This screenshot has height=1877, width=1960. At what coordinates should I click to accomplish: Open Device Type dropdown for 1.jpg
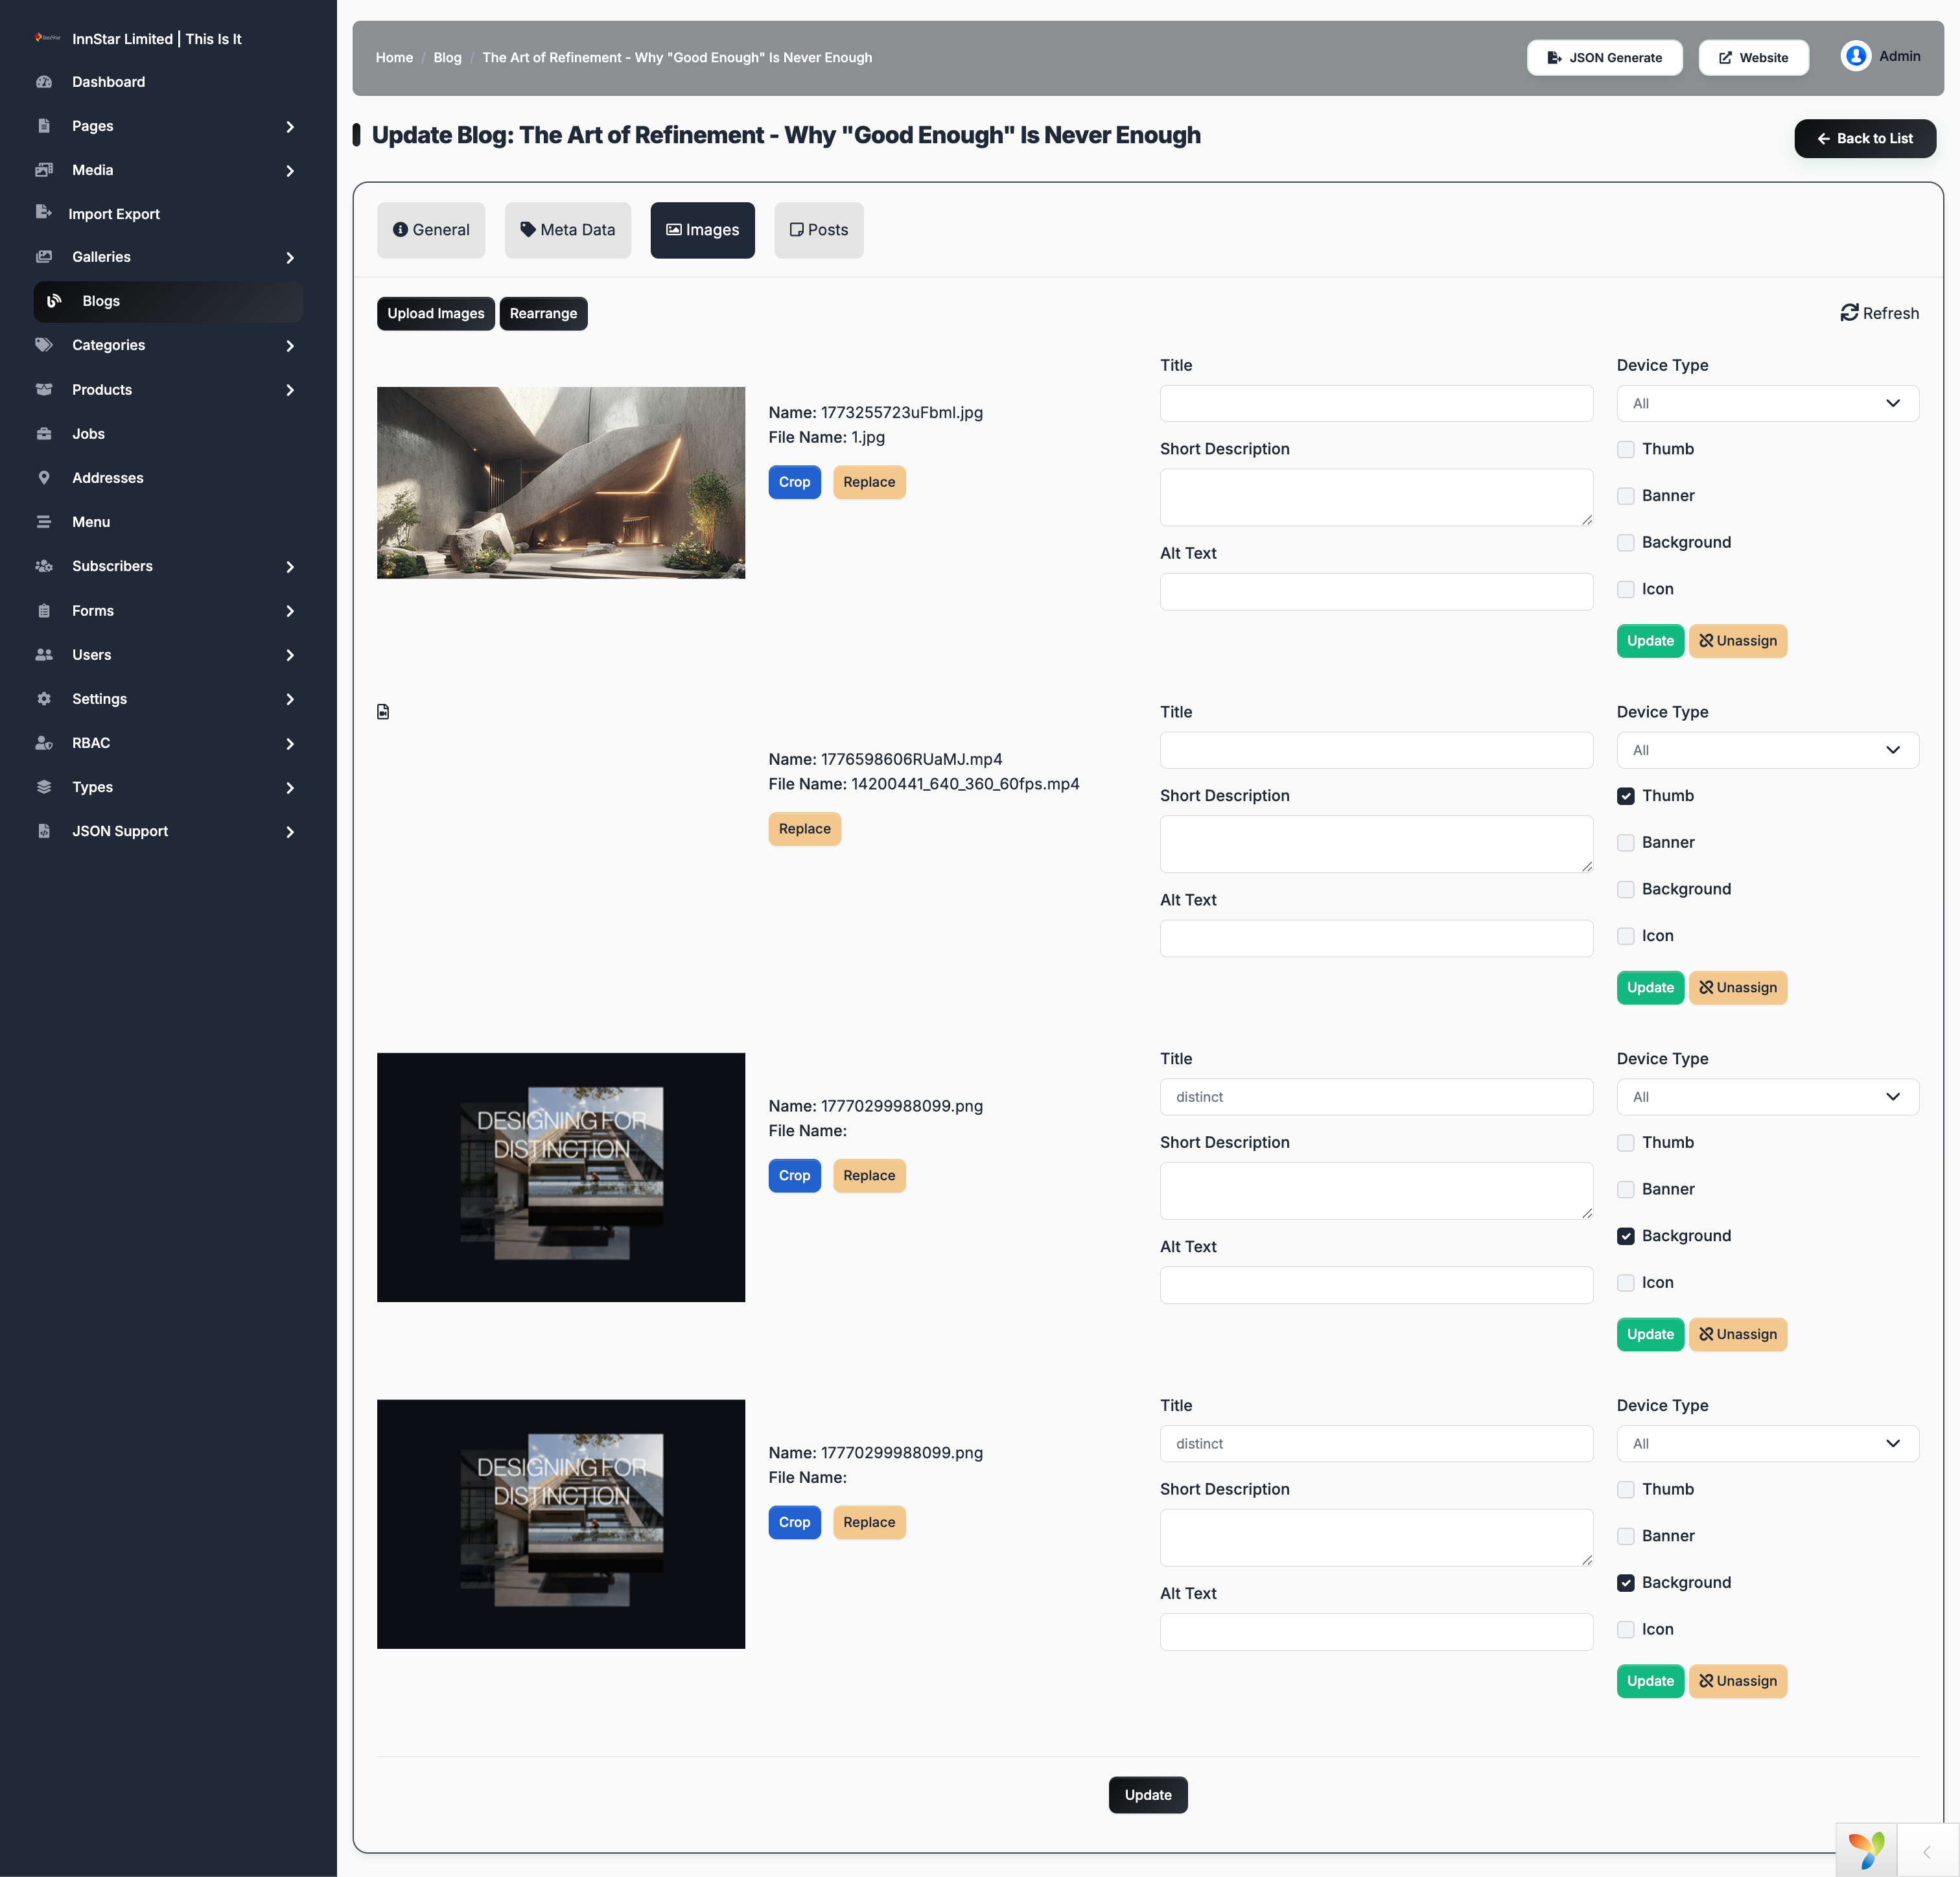coord(1767,403)
